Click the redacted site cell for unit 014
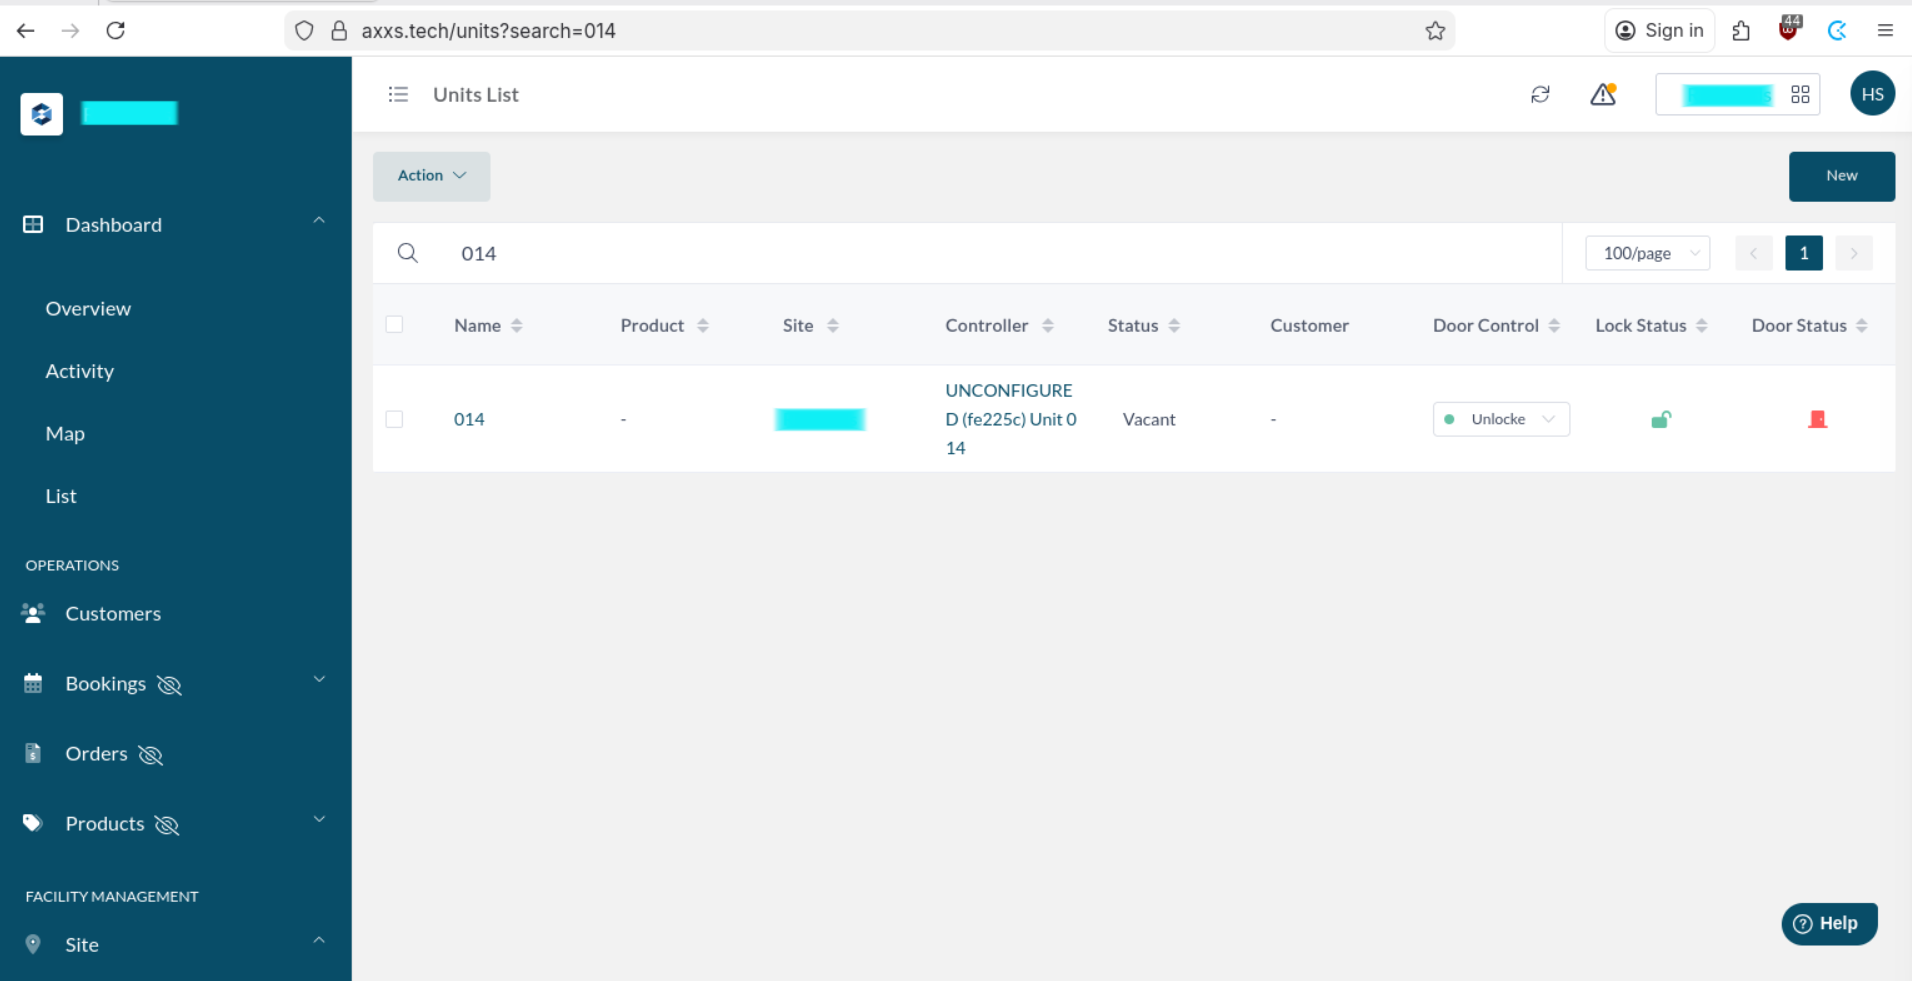The image size is (1912, 981). point(820,419)
